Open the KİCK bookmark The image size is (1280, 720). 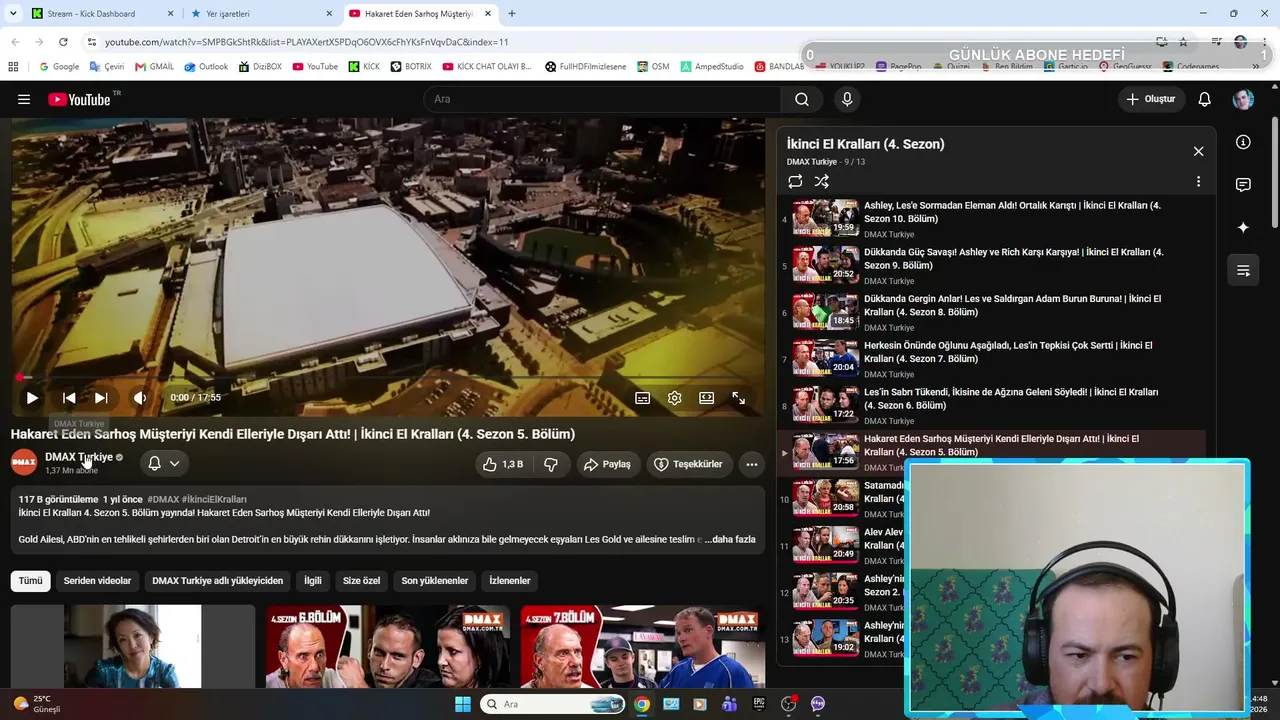(364, 67)
